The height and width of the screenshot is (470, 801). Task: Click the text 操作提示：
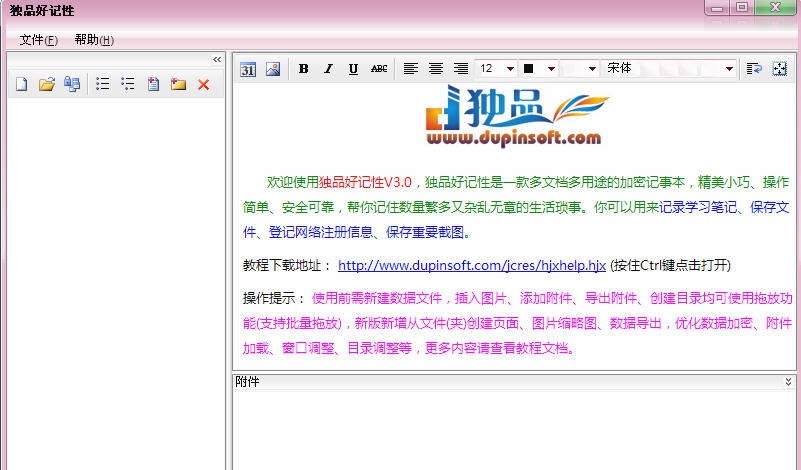point(274,298)
